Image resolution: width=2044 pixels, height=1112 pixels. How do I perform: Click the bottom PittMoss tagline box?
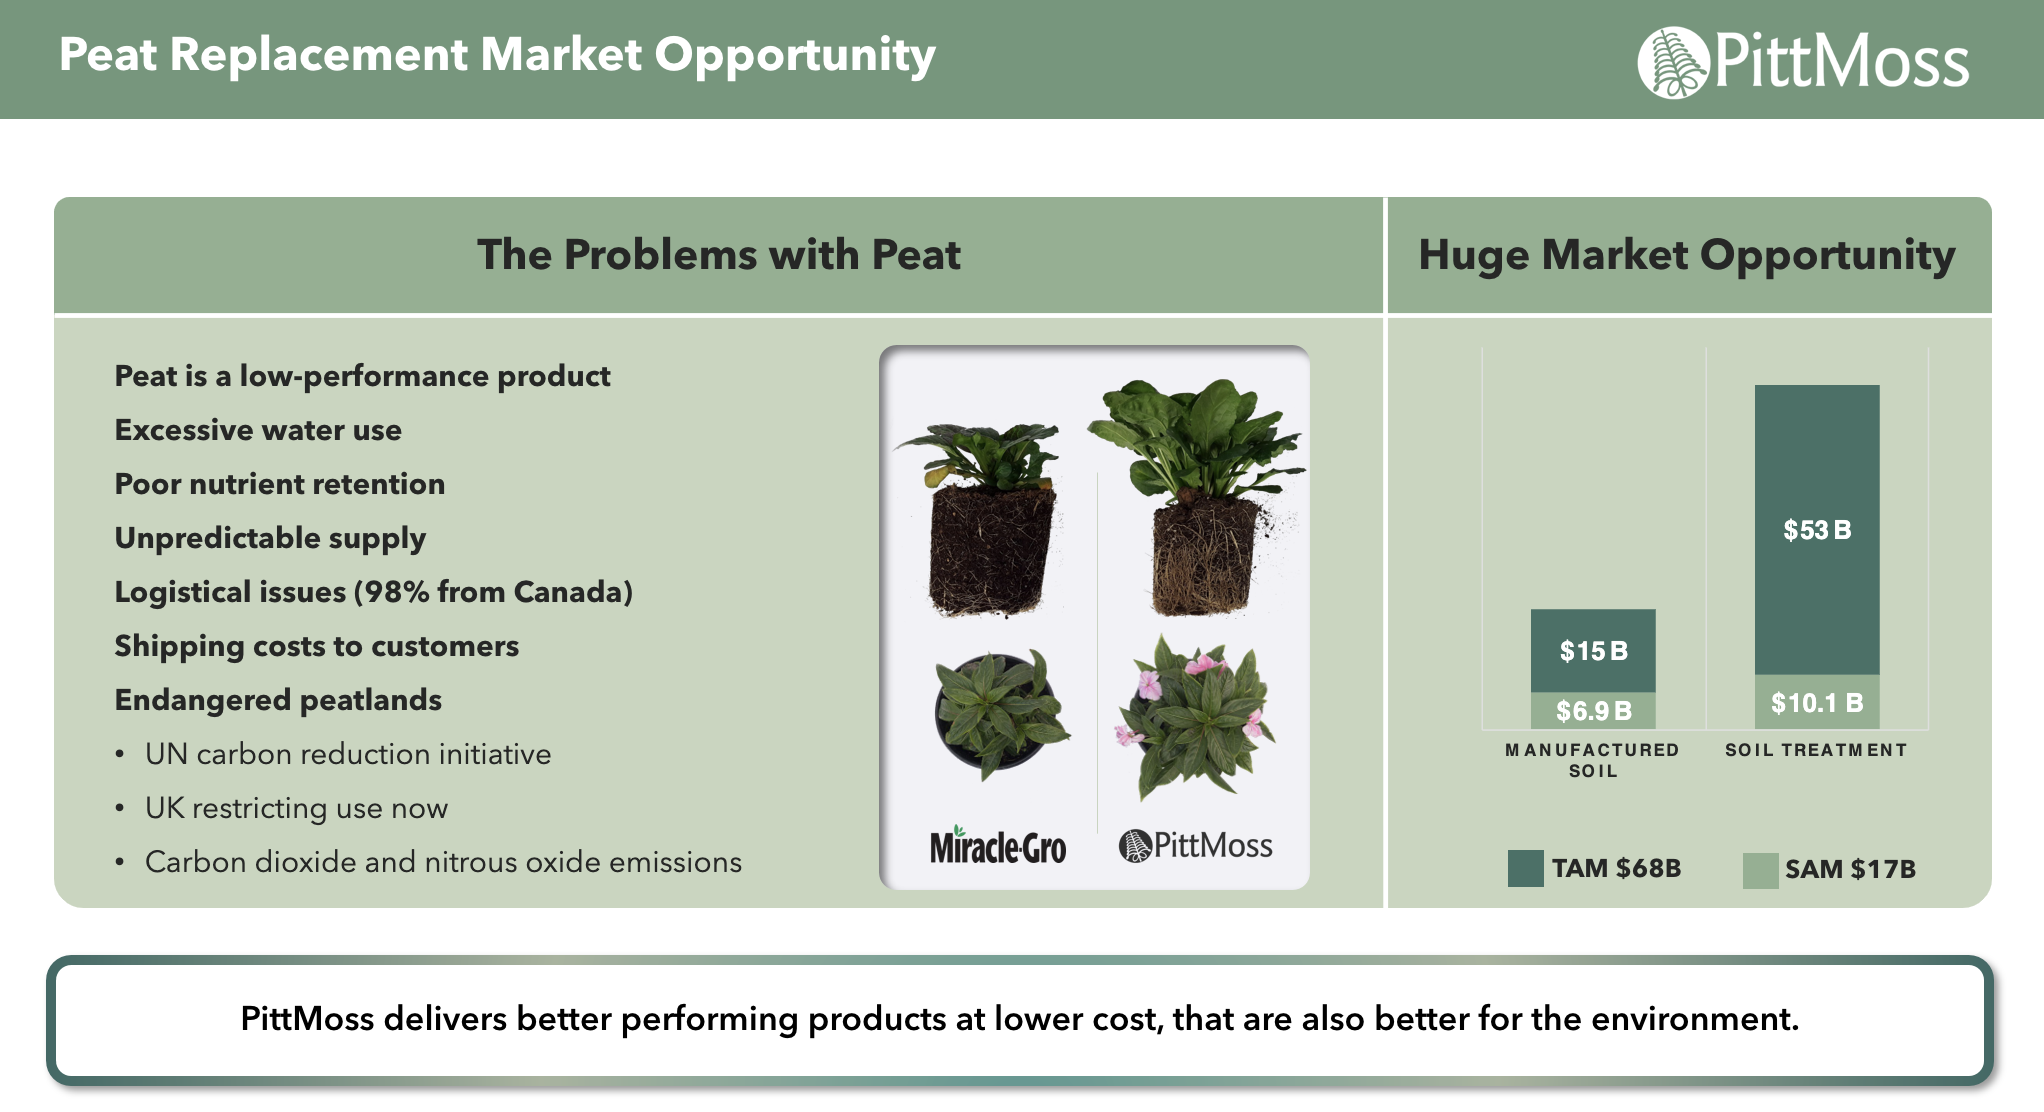[1020, 1020]
